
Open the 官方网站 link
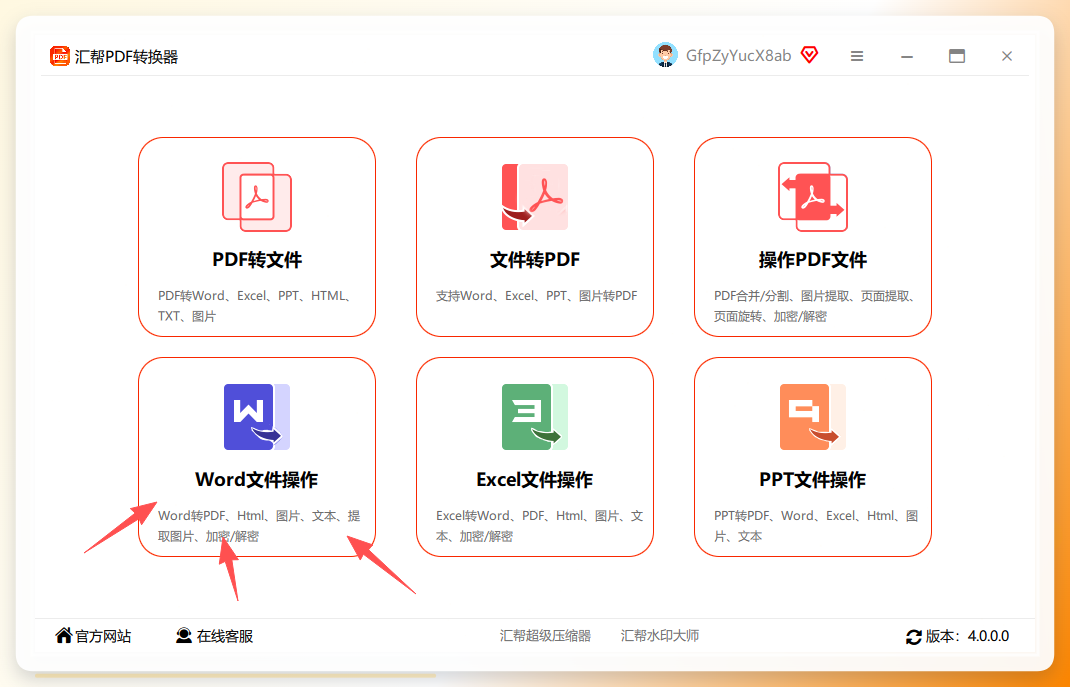click(x=102, y=636)
